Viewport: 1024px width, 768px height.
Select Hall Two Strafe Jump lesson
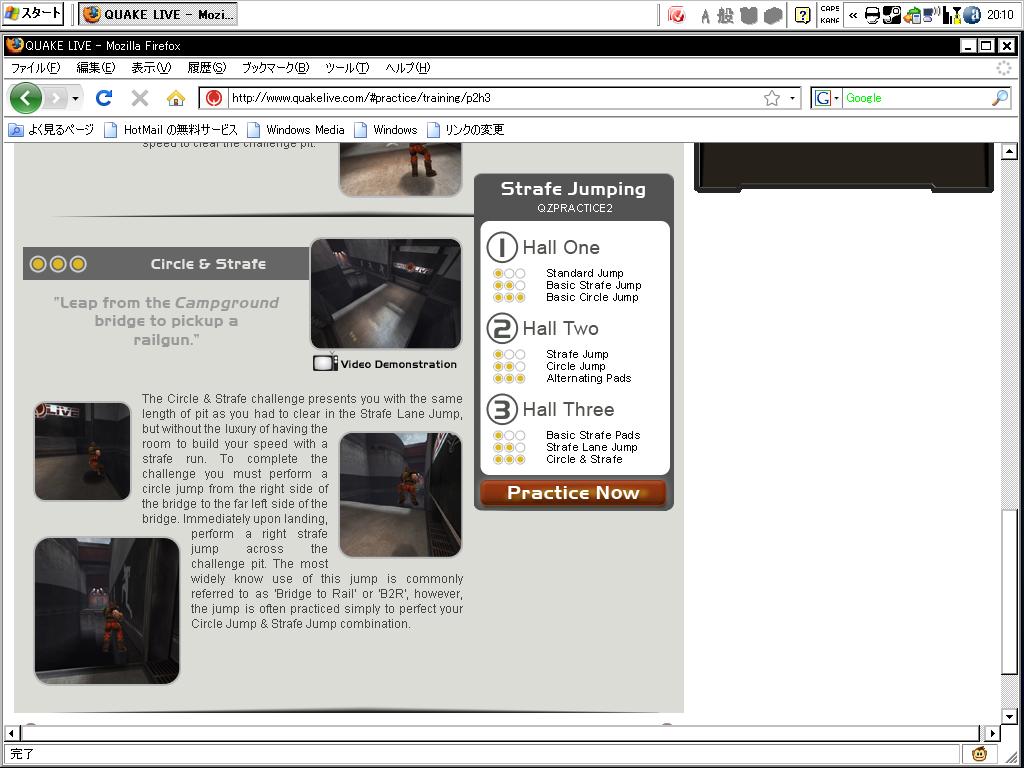(577, 354)
